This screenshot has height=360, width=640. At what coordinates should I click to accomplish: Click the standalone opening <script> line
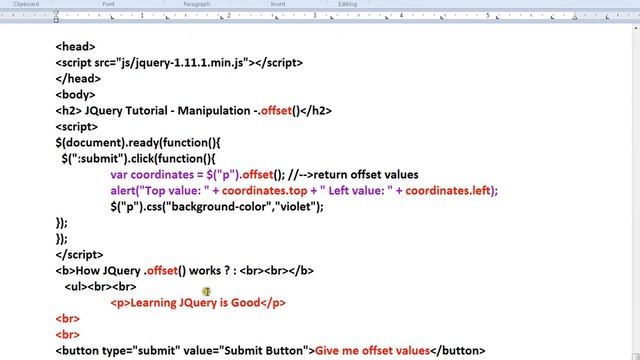tap(77, 127)
